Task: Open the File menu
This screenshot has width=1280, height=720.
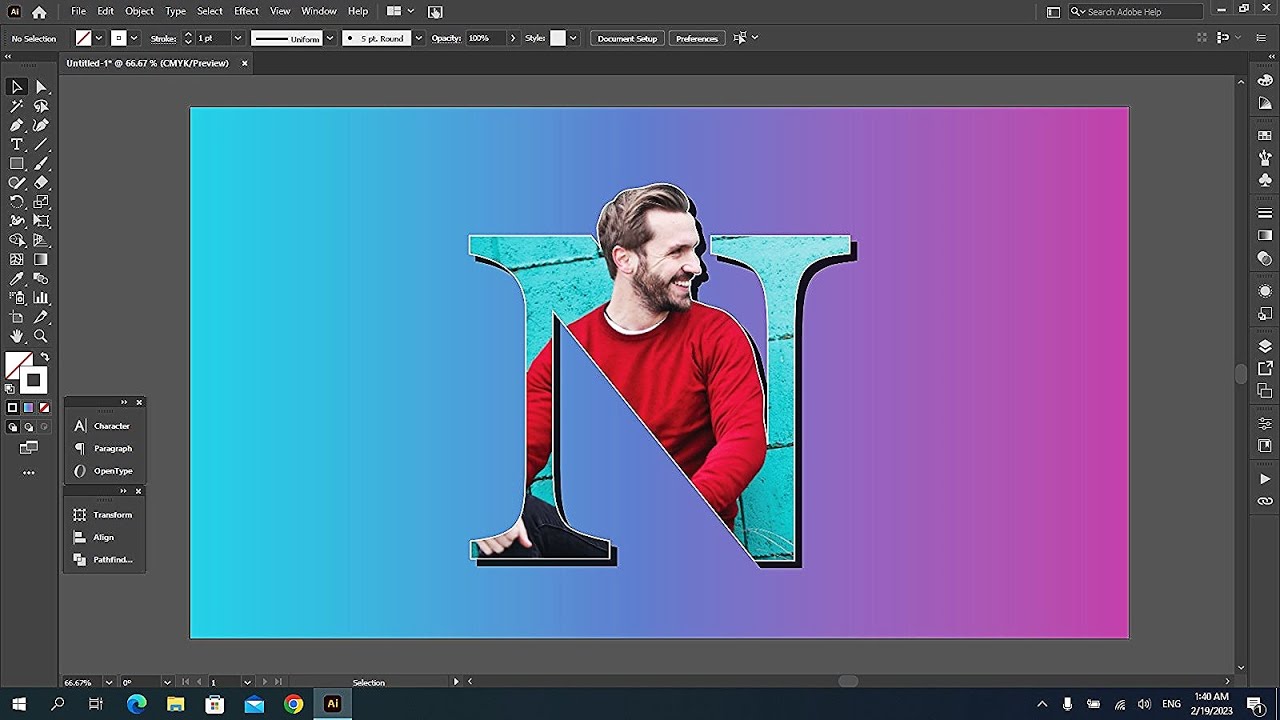Action: (x=78, y=11)
